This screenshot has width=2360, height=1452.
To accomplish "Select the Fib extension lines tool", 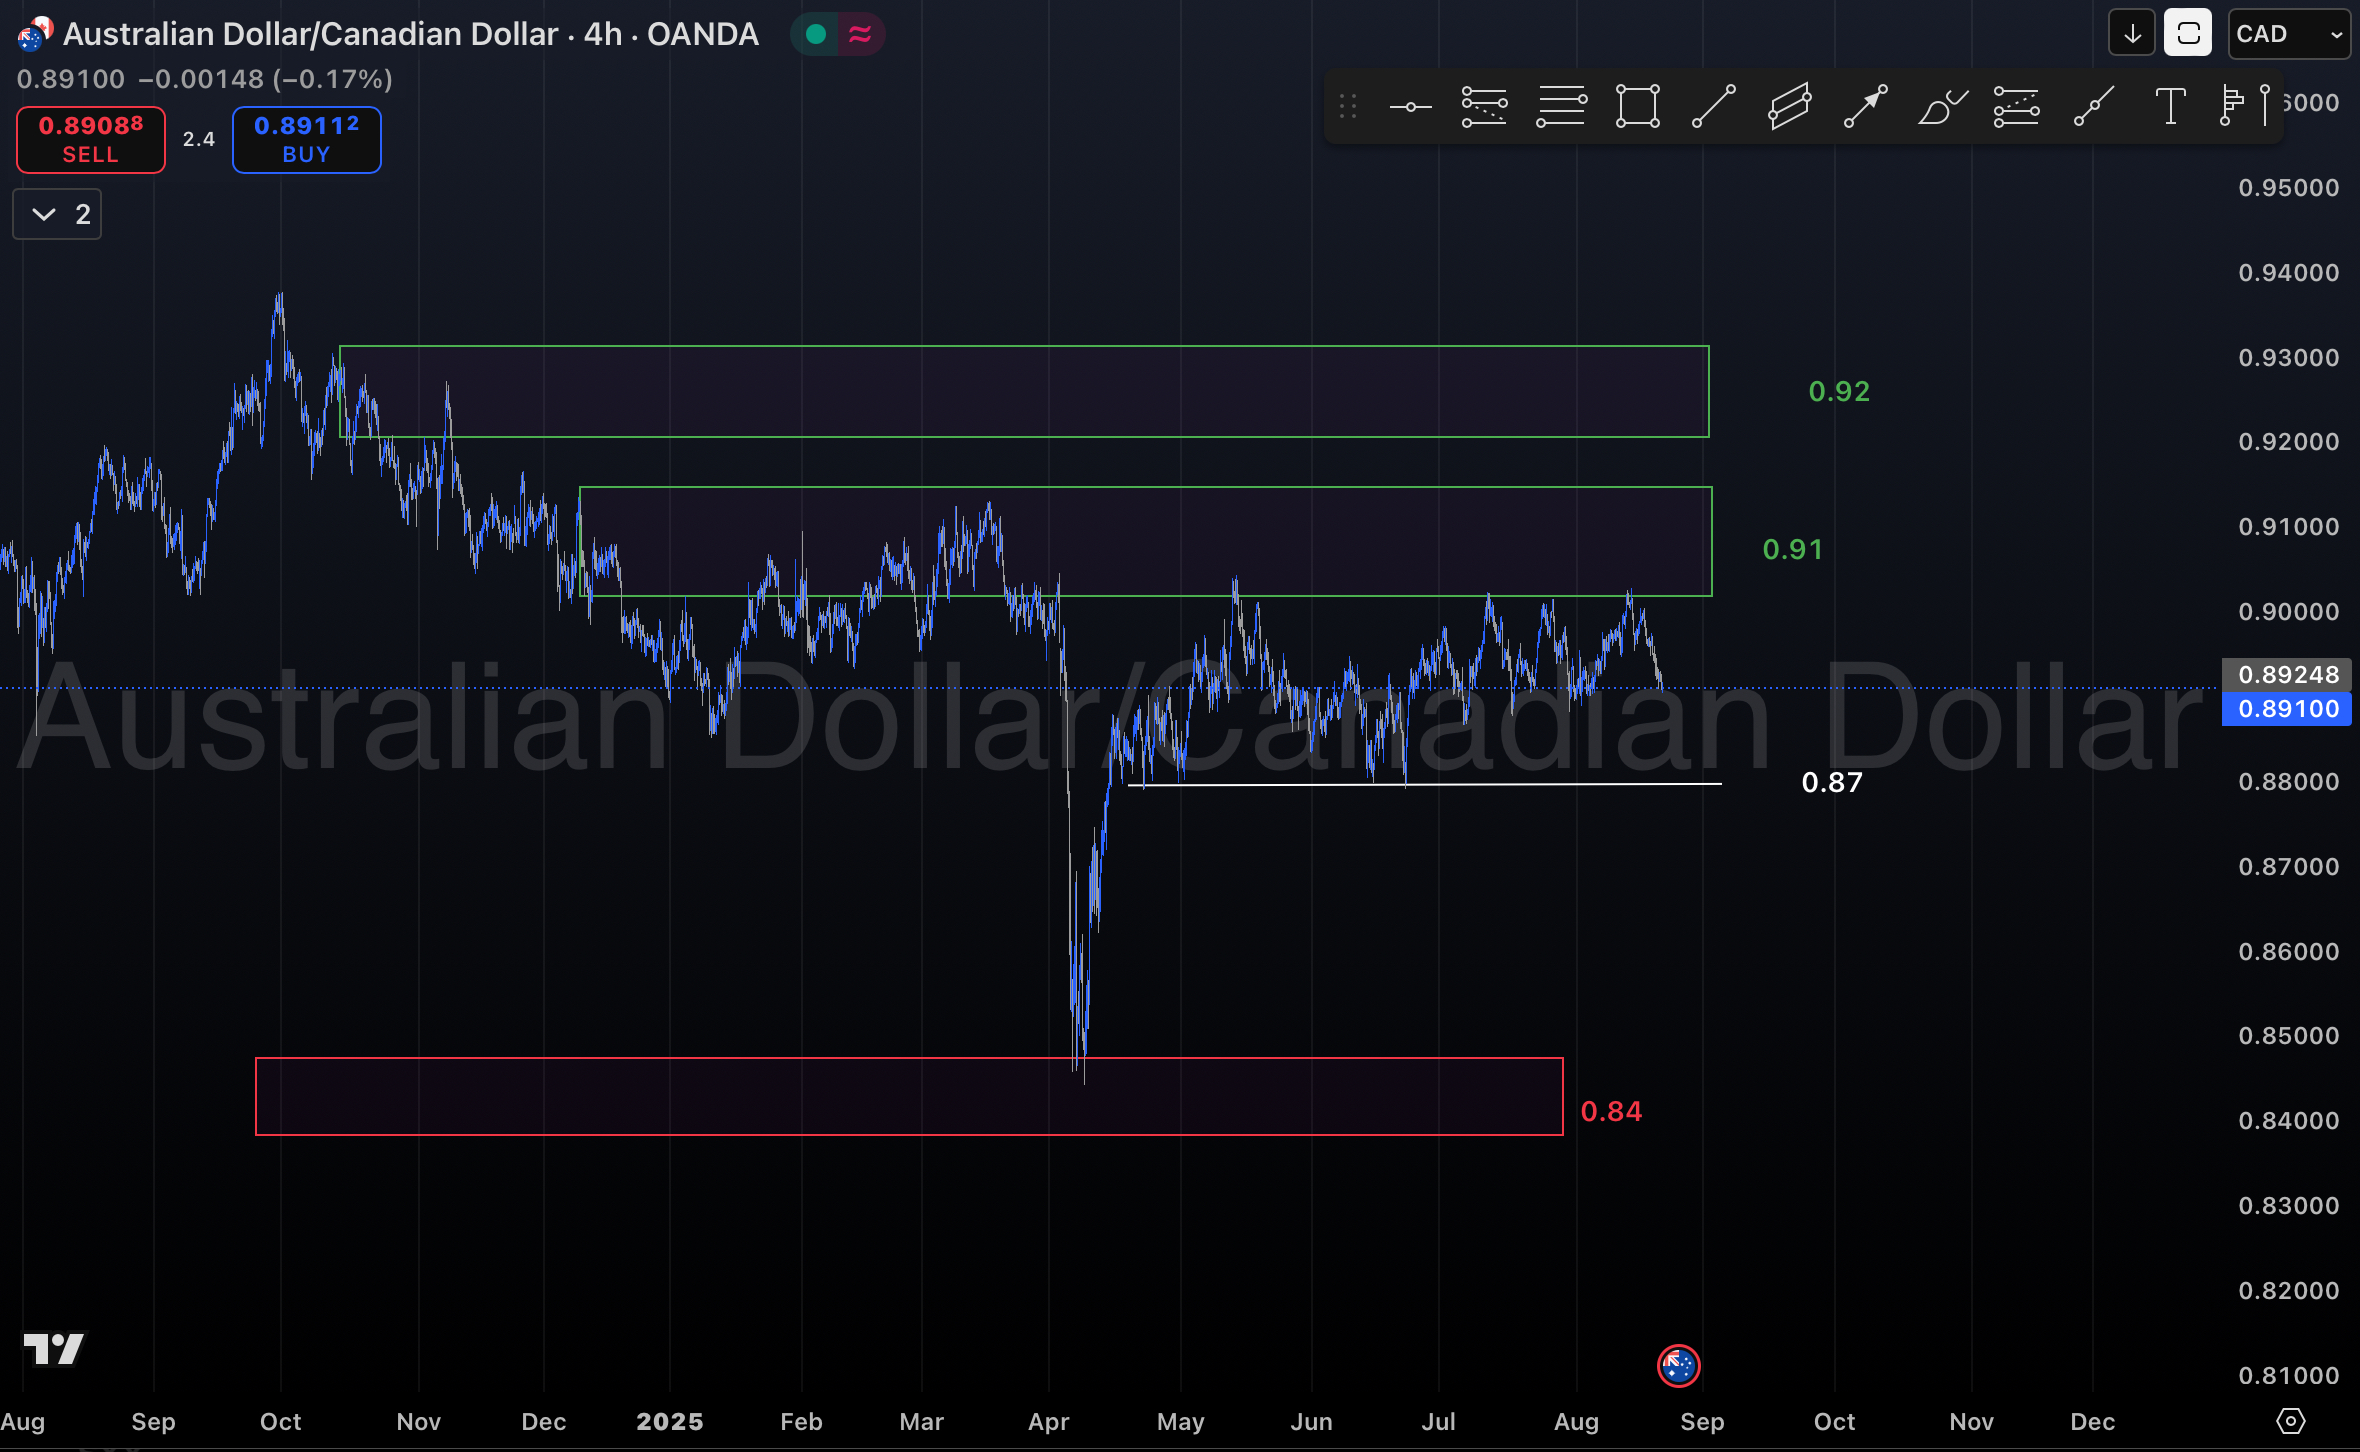I will 1561,107.
